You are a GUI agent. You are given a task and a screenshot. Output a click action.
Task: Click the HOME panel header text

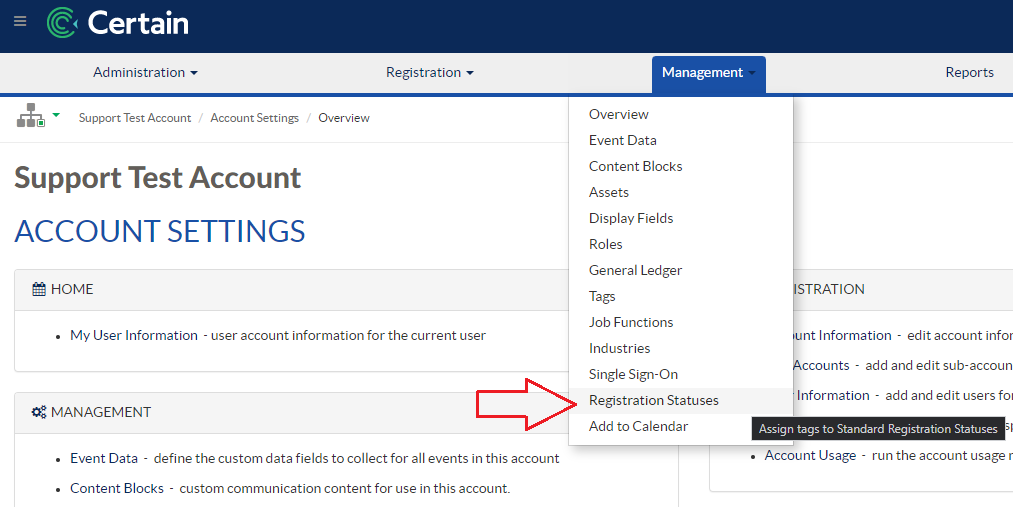(72, 289)
